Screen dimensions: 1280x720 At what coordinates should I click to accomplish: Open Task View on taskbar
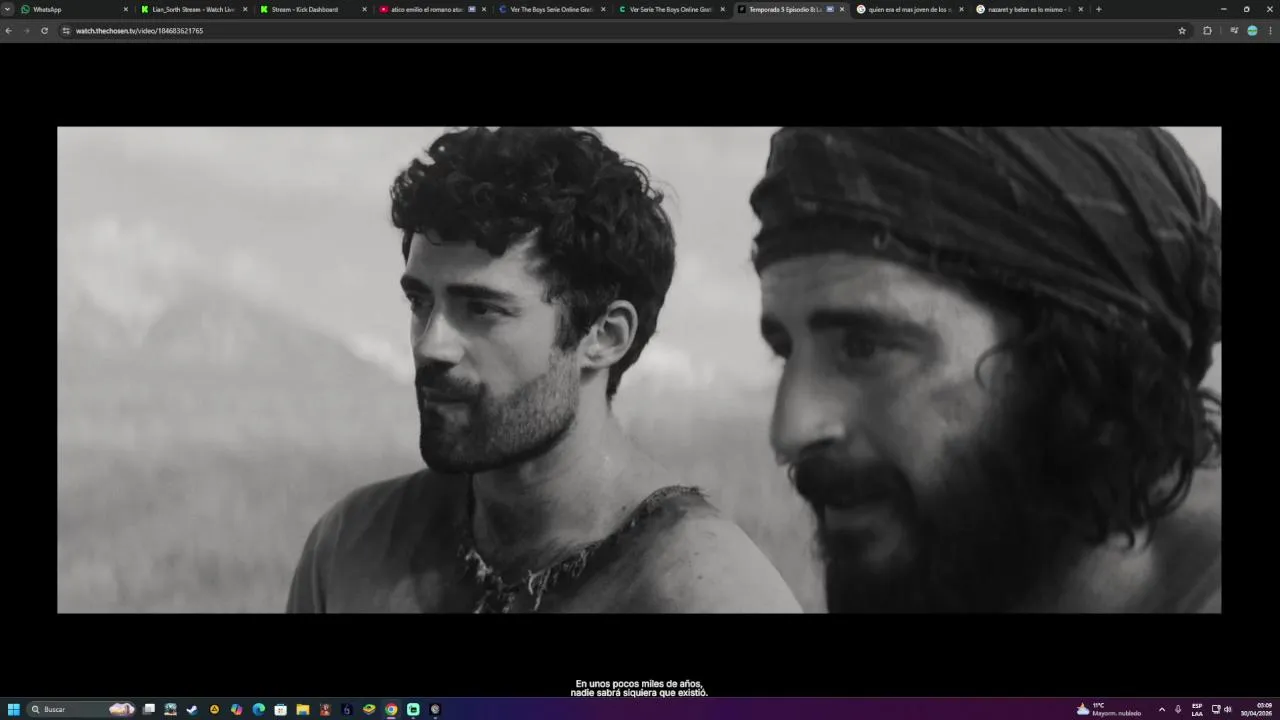(149, 709)
